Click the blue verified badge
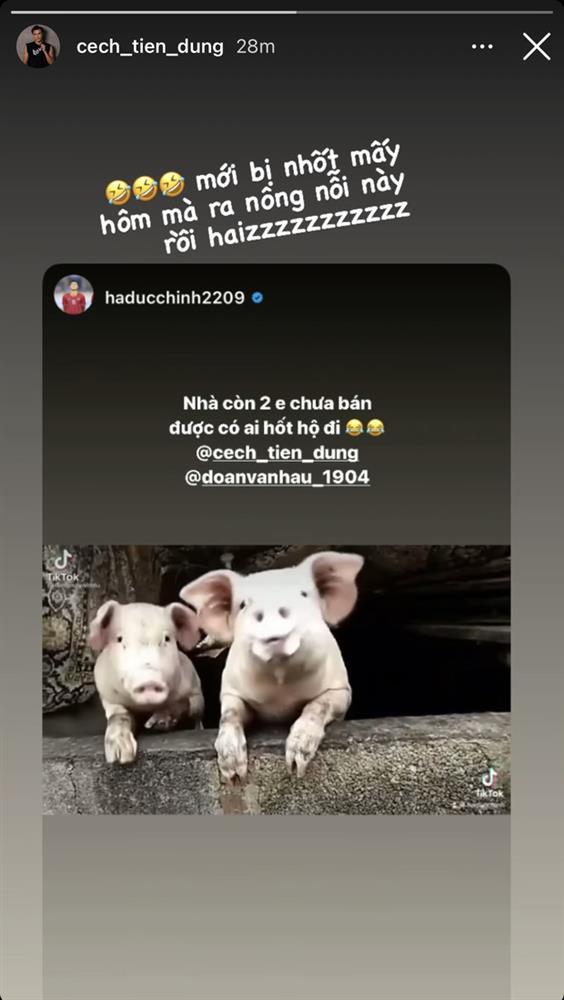Viewport: 564px width, 1000px height. tap(257, 298)
